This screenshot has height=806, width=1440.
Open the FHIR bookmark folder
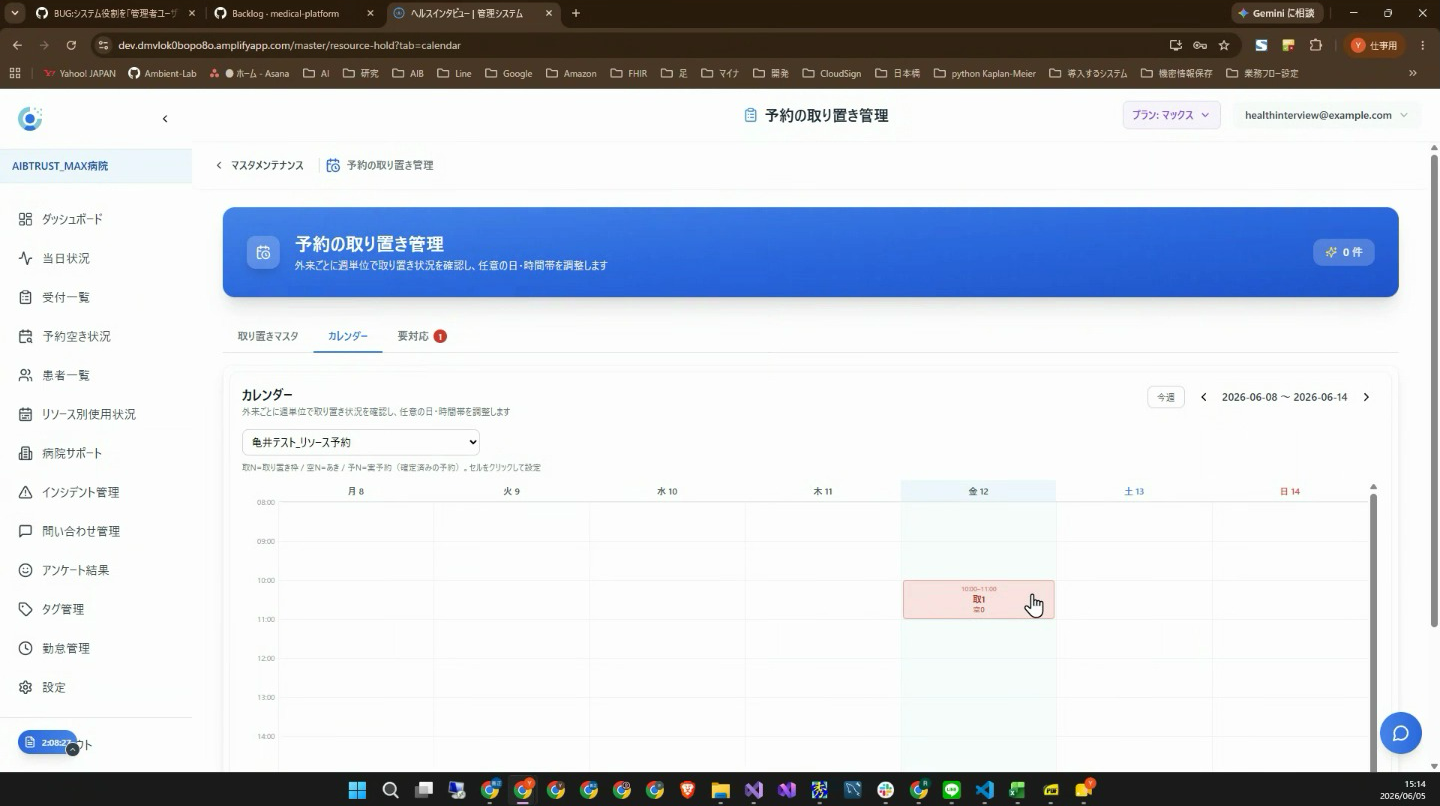tap(628, 73)
